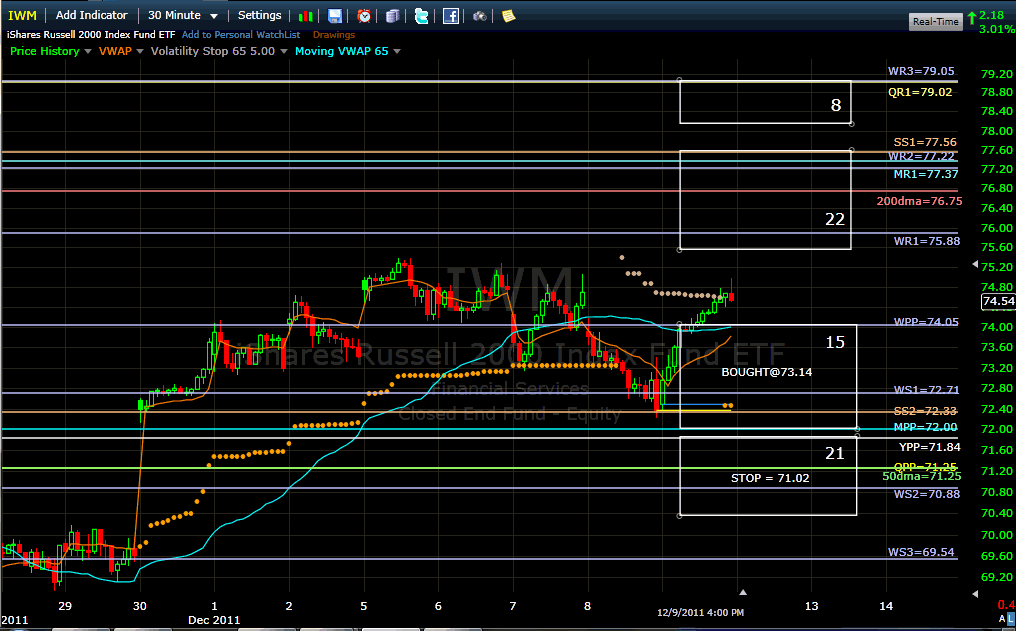Click the BOUGHT@73.14 annotation
Screen dimensions: 1016x631
(x=767, y=372)
